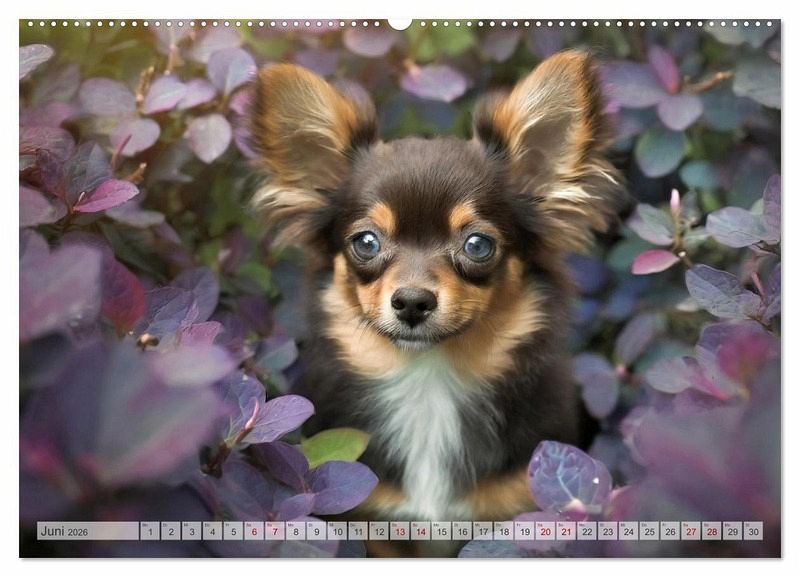Viewport: 800px width, 577px height.
Task: Choose day 18 in the date row
Action: [x=504, y=531]
